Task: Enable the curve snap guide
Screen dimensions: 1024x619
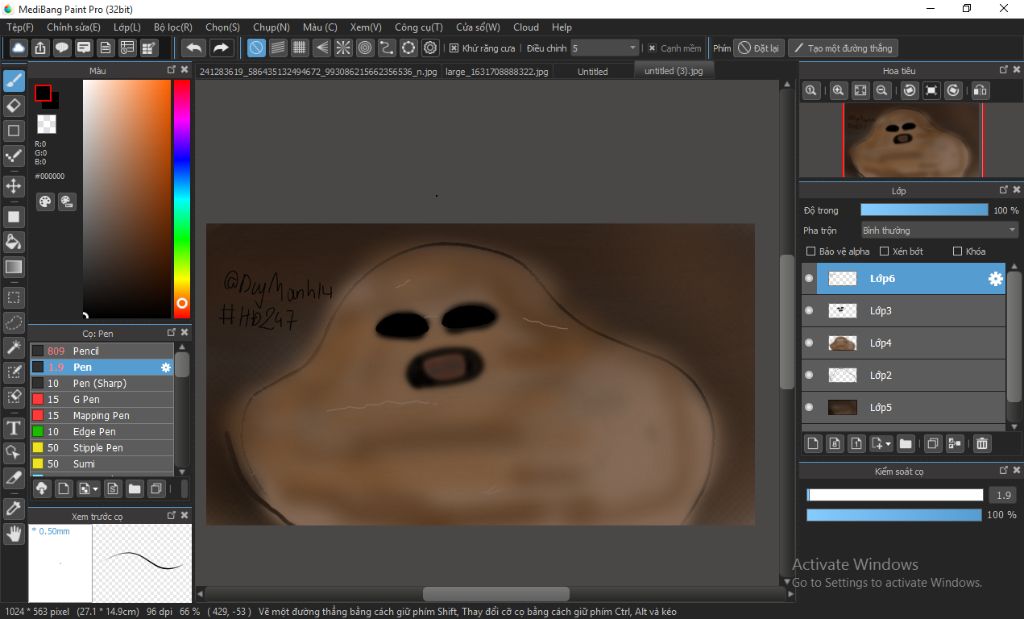Action: click(387, 48)
